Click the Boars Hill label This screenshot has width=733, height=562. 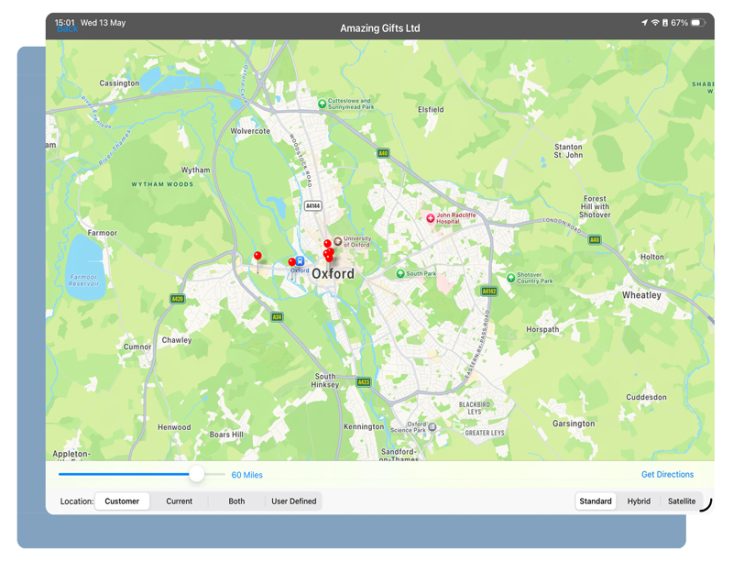226,434
